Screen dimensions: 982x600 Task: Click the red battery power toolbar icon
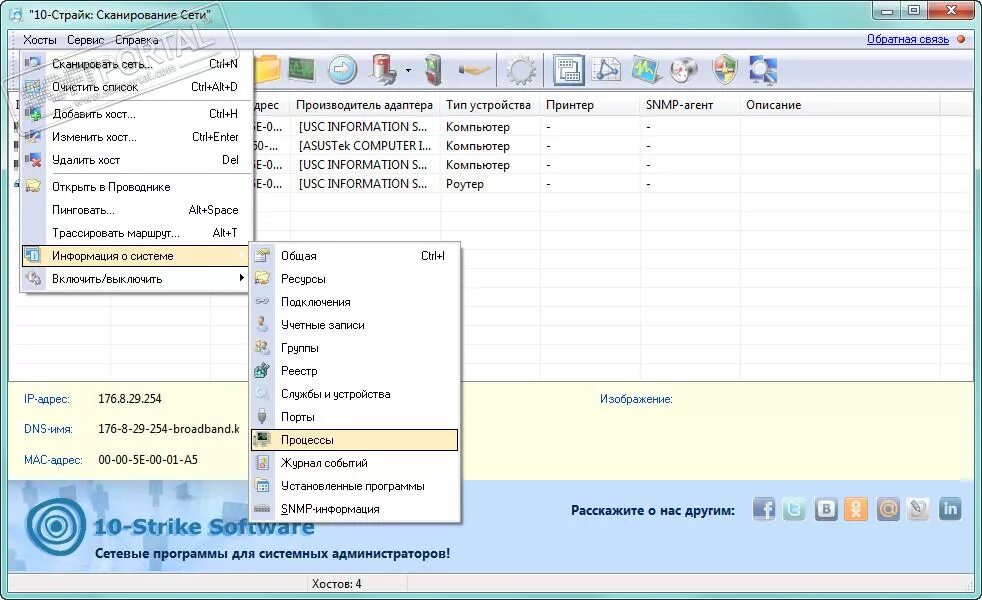point(384,70)
